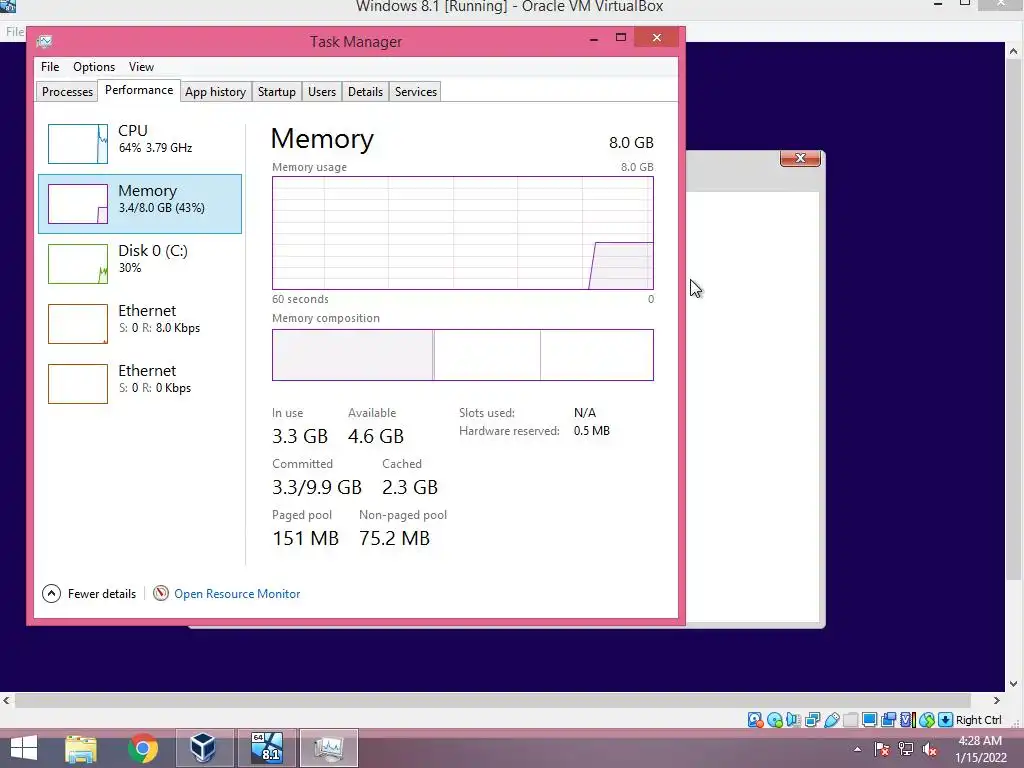Select the Performance tab
1024x768 pixels.
point(139,90)
